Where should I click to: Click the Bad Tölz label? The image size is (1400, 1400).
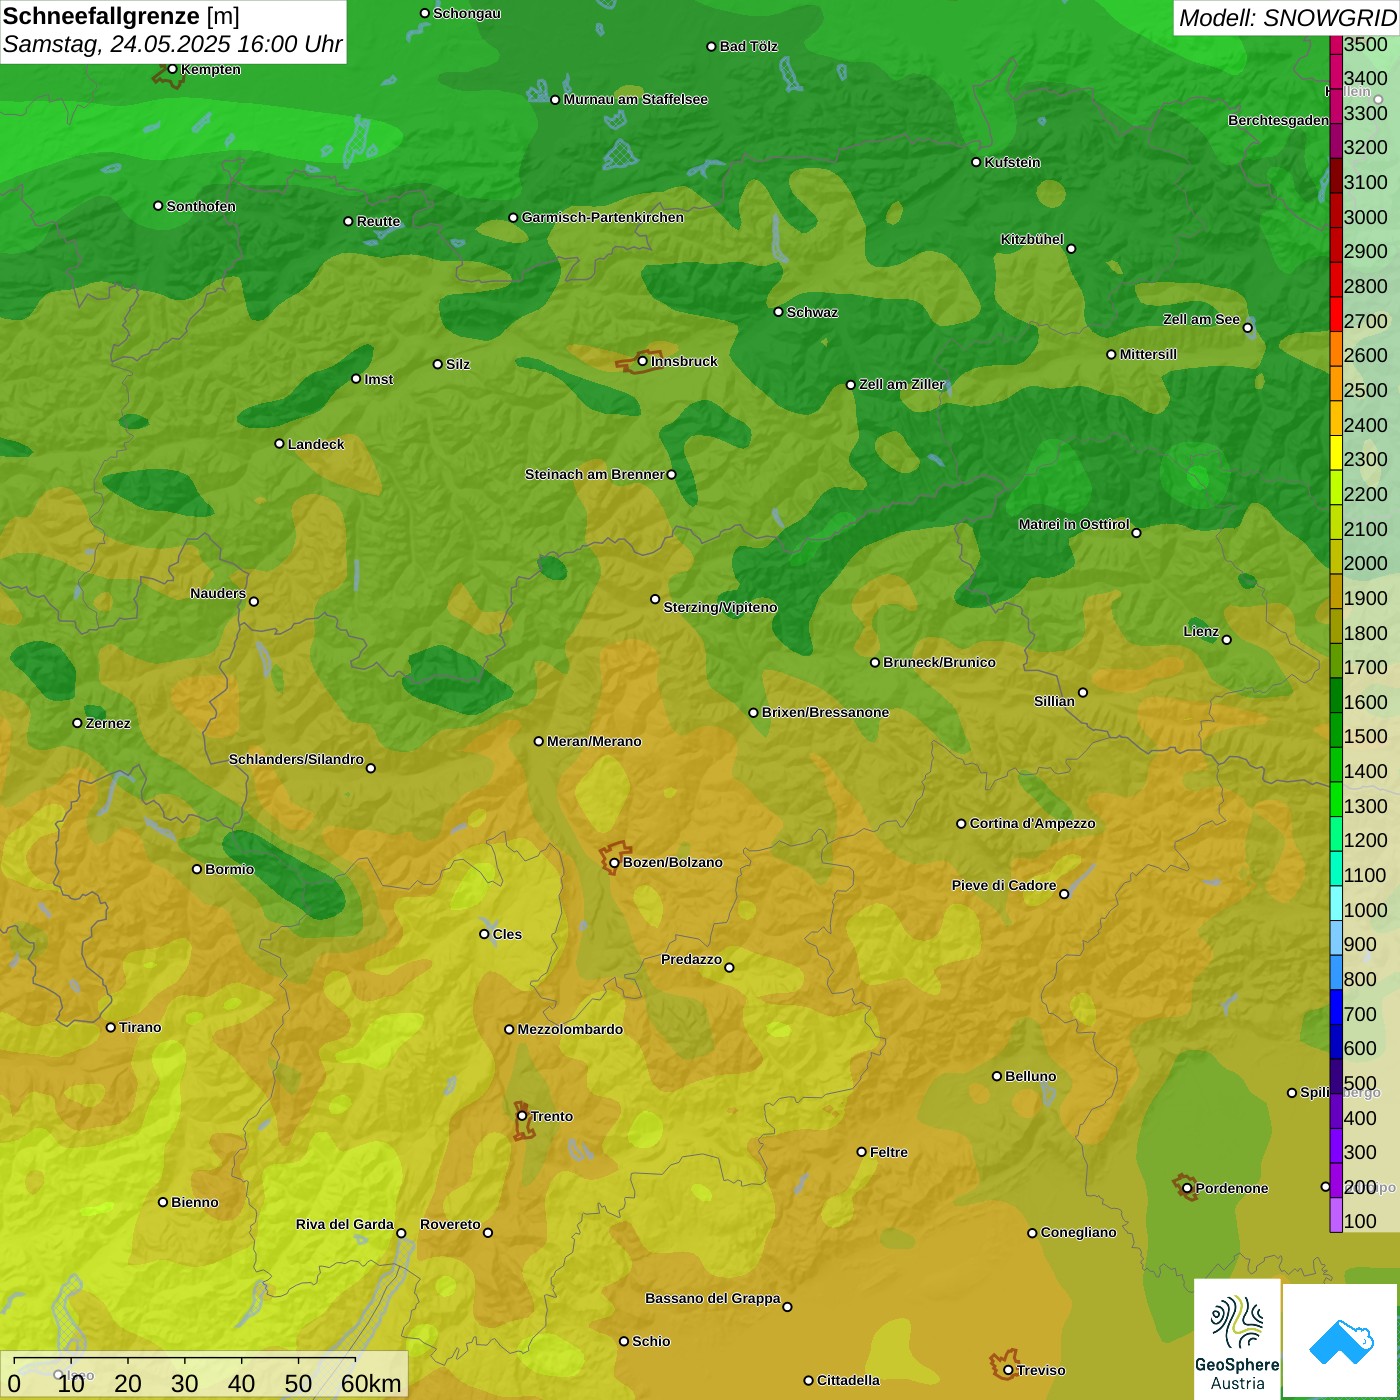[749, 46]
